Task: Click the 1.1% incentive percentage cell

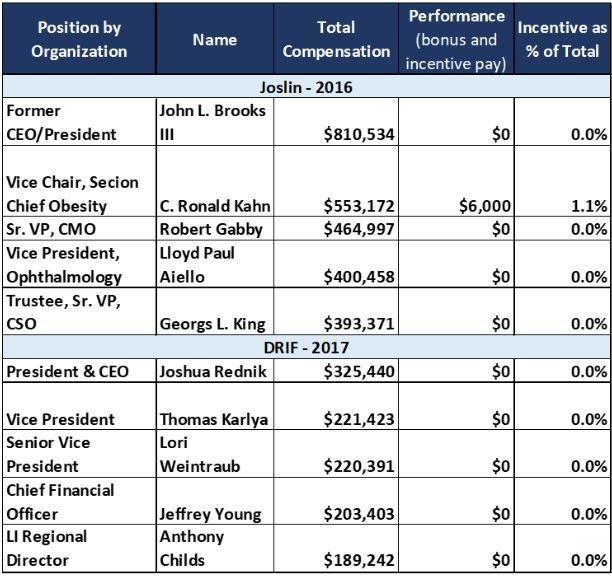Action: click(x=562, y=182)
